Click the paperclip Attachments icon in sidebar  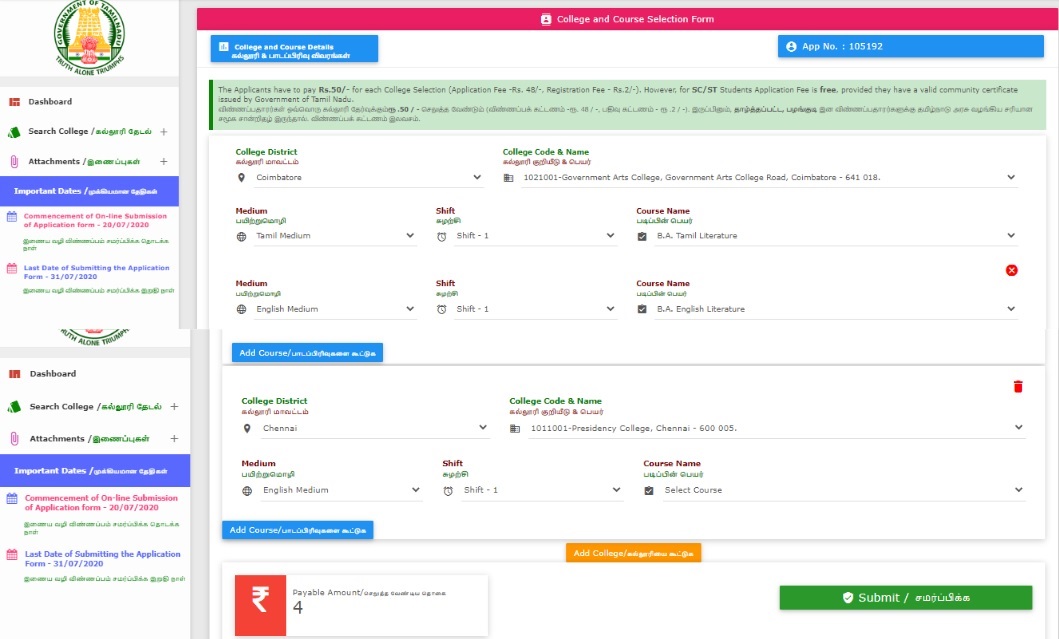[x=15, y=162]
